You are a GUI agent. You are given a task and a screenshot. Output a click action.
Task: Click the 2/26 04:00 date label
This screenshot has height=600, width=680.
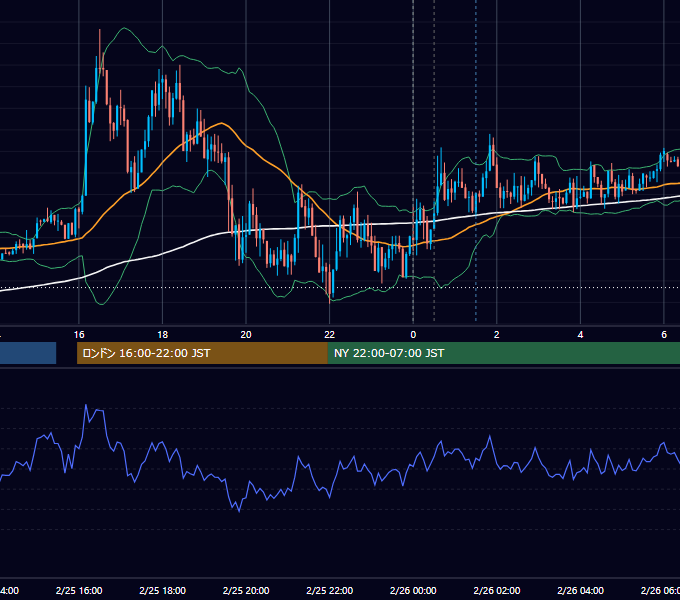pos(580,590)
